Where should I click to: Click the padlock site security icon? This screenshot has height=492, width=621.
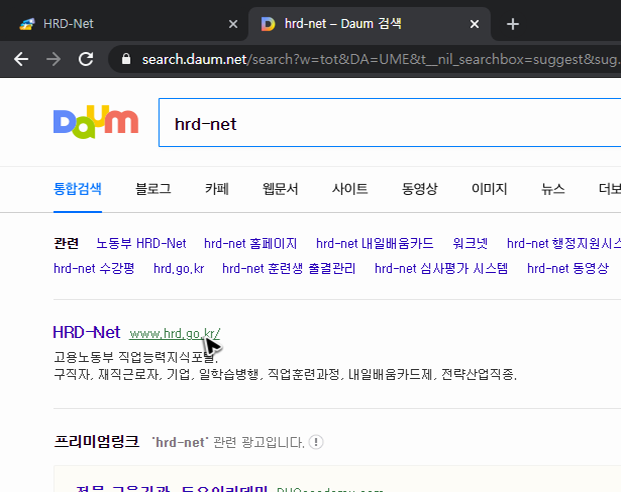[126, 59]
